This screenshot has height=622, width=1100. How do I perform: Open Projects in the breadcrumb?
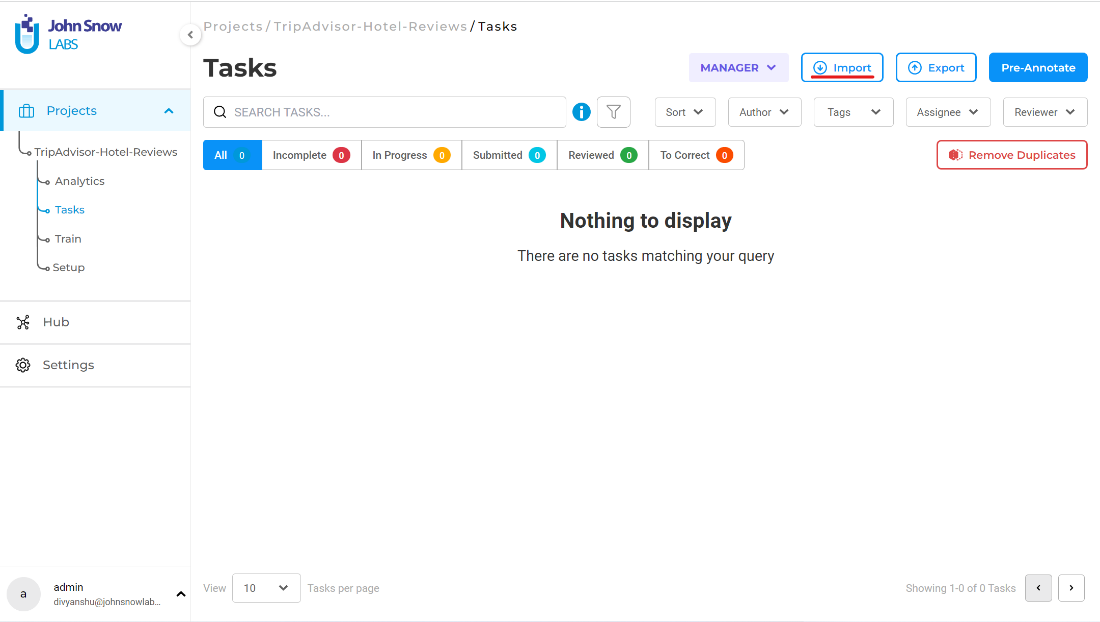[233, 26]
